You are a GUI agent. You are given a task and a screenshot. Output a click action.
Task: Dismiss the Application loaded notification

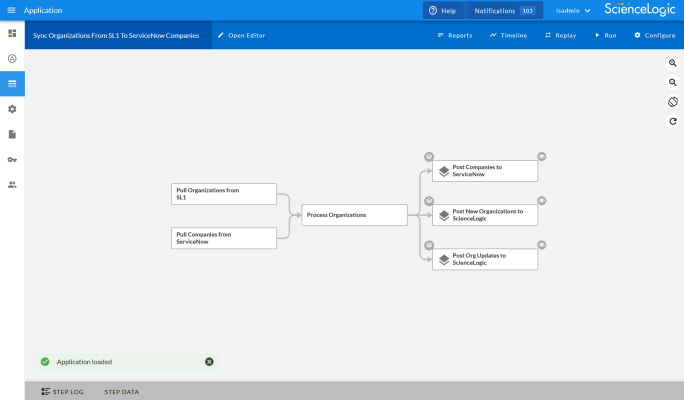click(209, 362)
